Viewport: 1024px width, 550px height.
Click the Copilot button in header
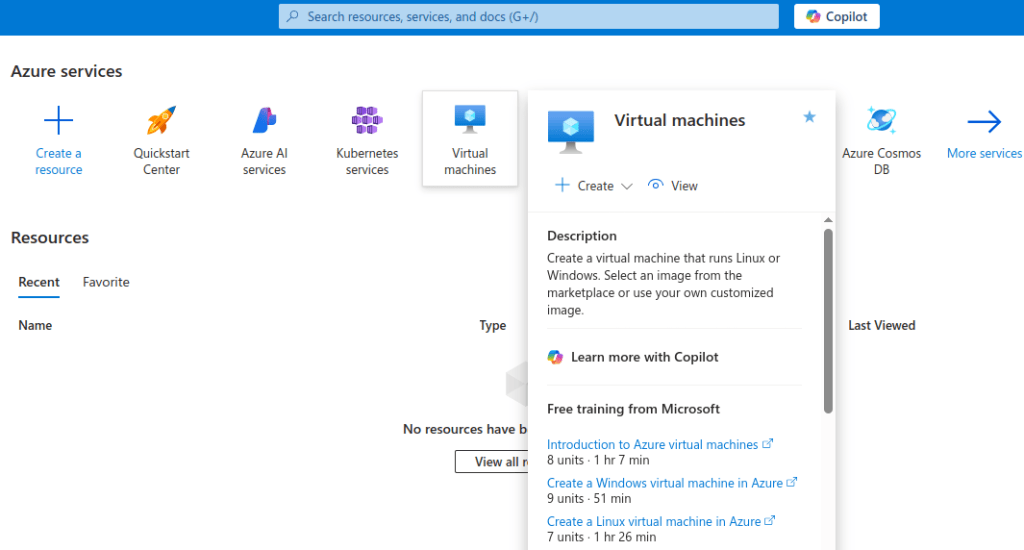tap(837, 16)
